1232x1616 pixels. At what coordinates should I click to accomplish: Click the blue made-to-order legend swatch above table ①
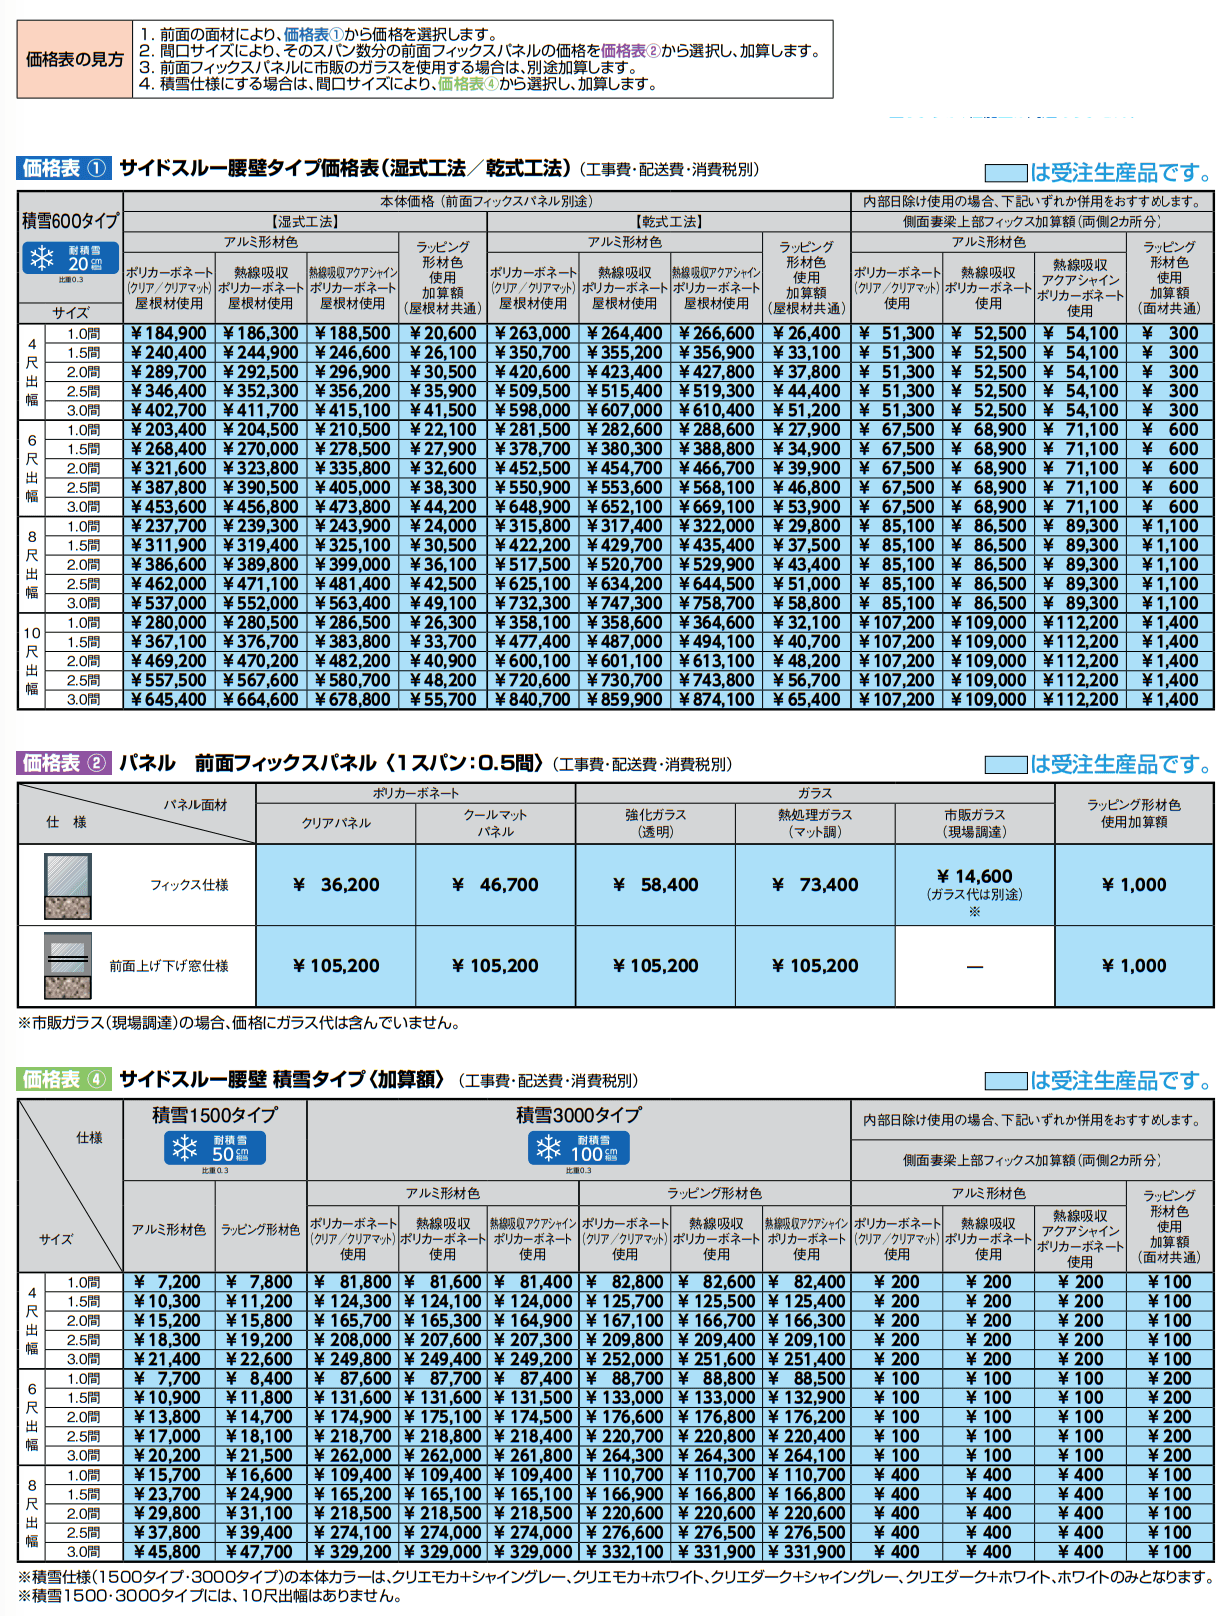1005,173
